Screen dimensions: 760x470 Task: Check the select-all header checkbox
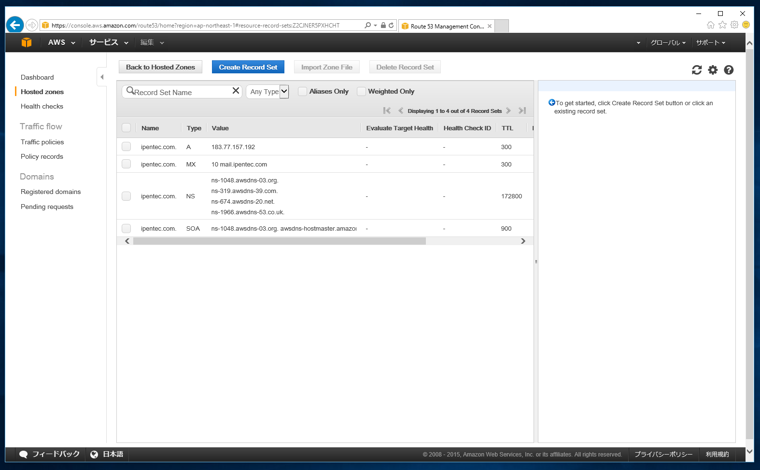pos(126,128)
